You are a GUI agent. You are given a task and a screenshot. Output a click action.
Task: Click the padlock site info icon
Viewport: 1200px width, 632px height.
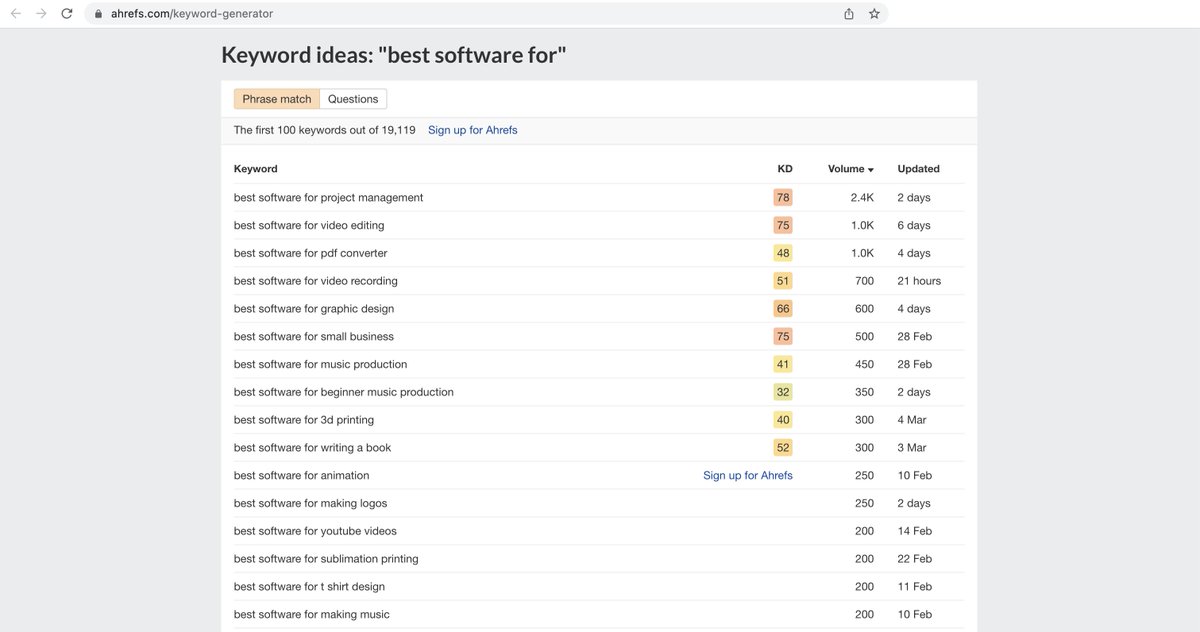pyautogui.click(x=98, y=14)
